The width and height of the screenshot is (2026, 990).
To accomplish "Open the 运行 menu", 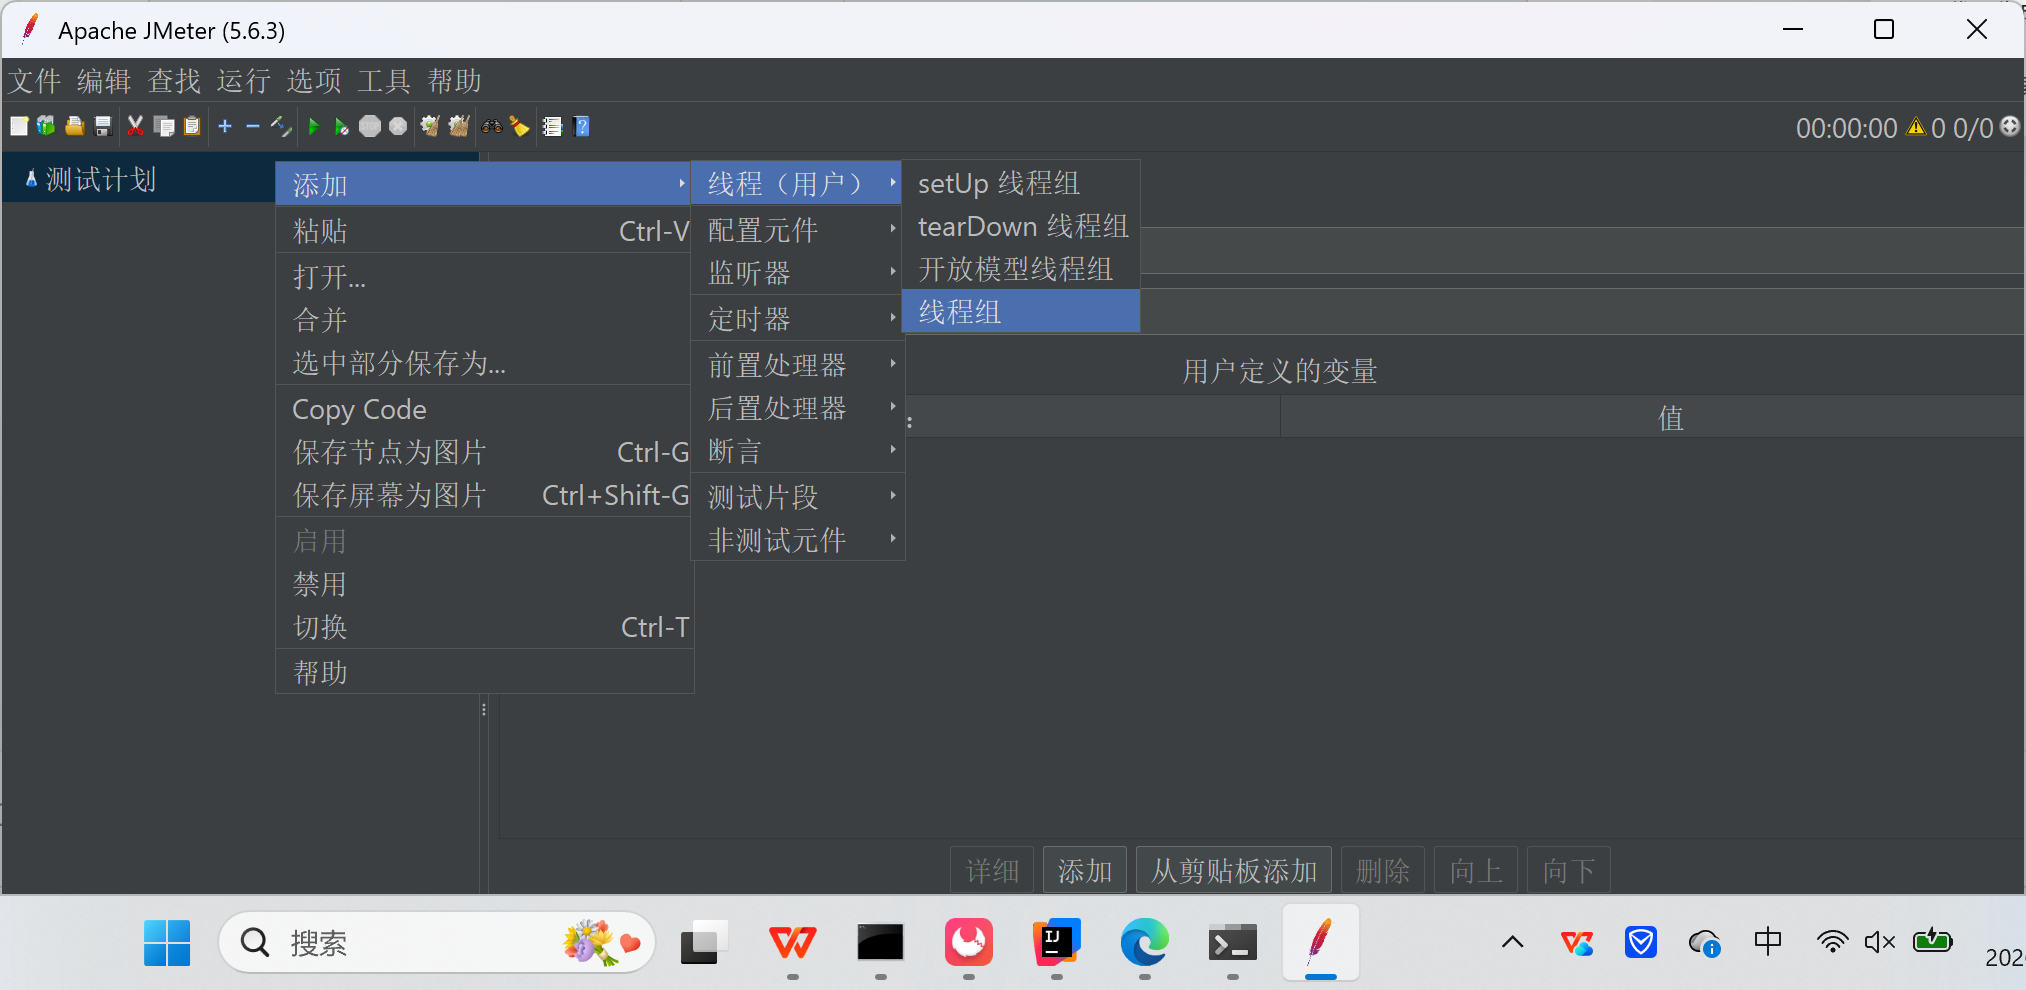I will click(x=244, y=81).
